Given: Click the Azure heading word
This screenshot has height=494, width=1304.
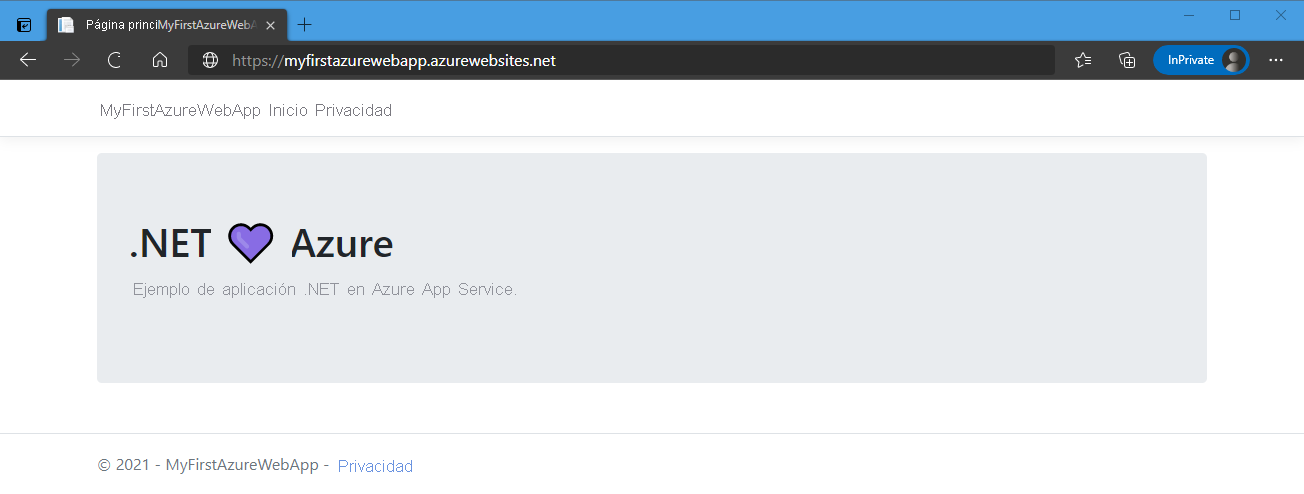Looking at the screenshot, I should (342, 243).
